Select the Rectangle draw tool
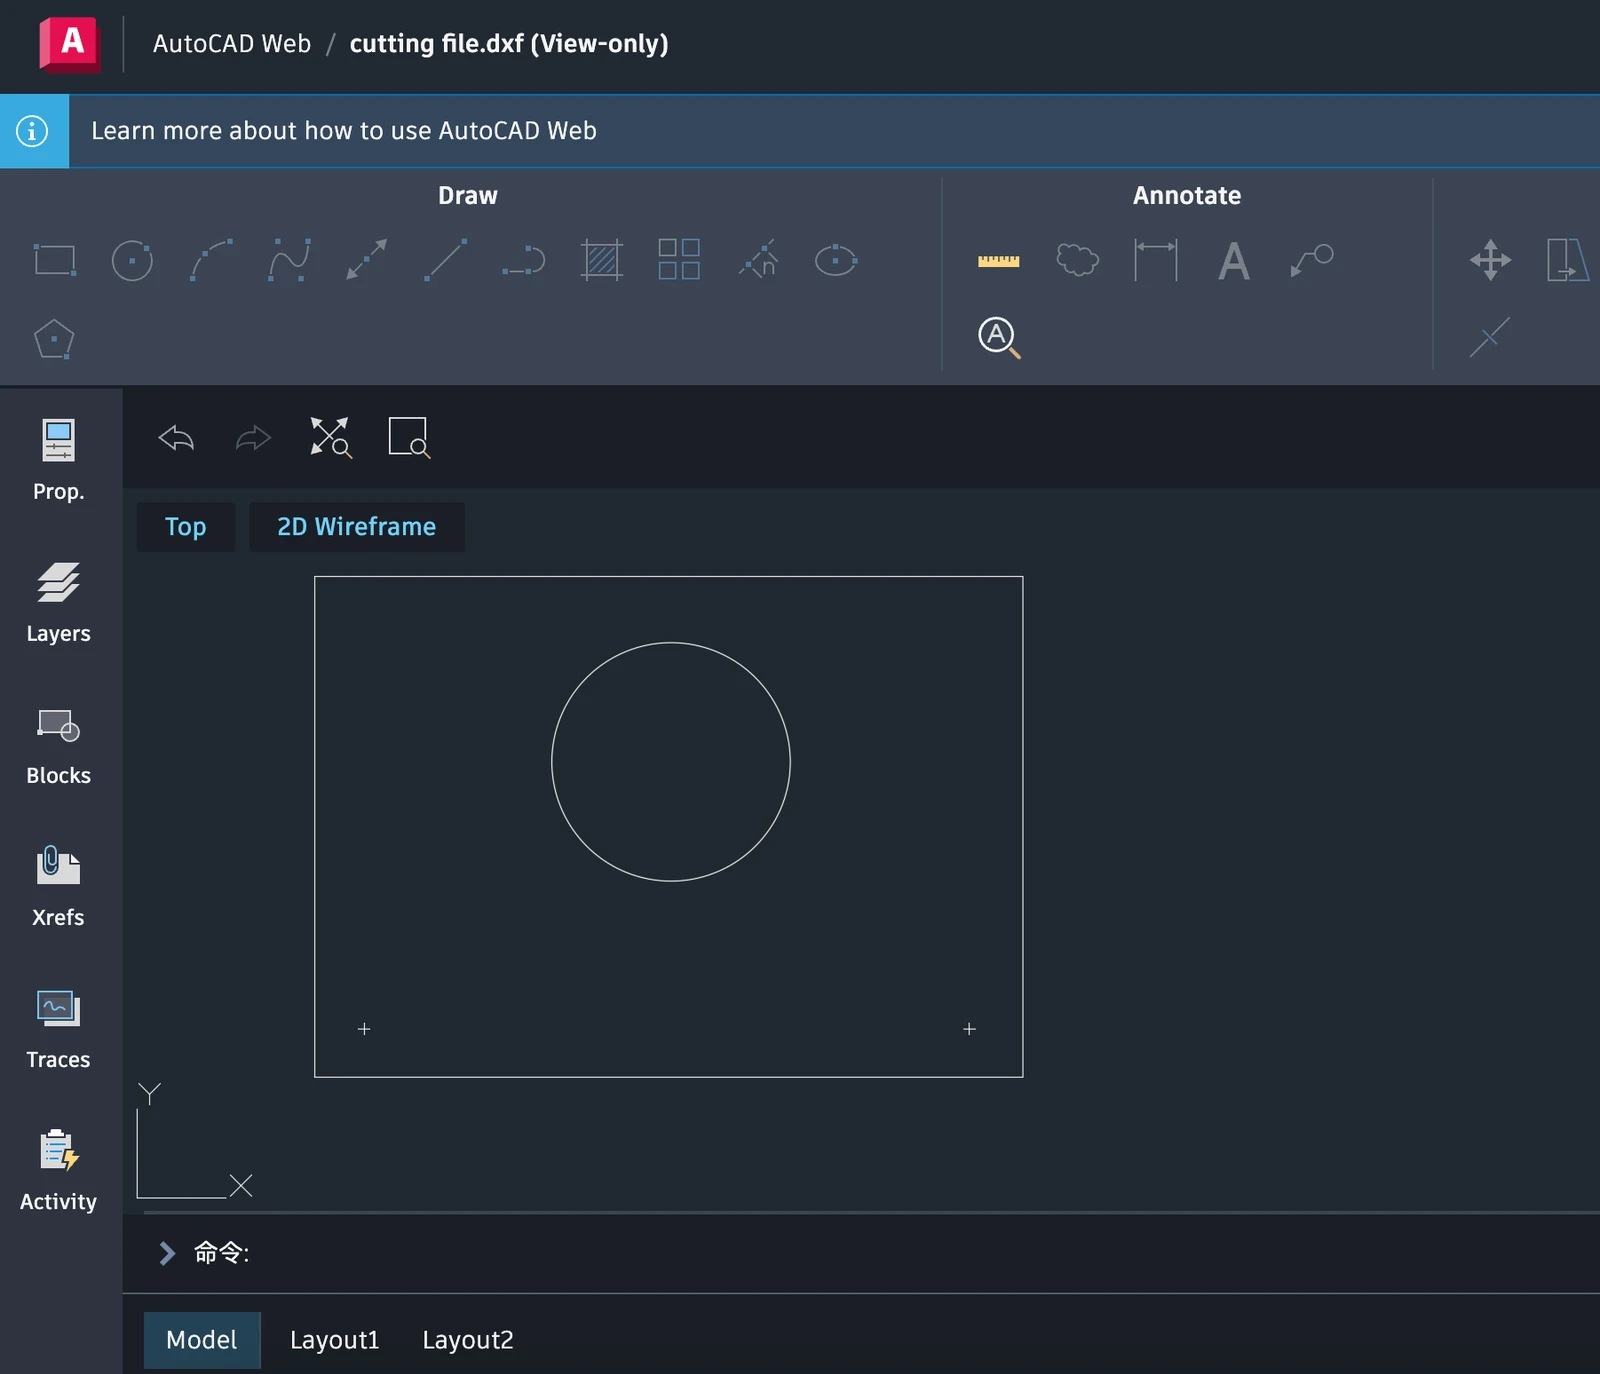 (55, 260)
